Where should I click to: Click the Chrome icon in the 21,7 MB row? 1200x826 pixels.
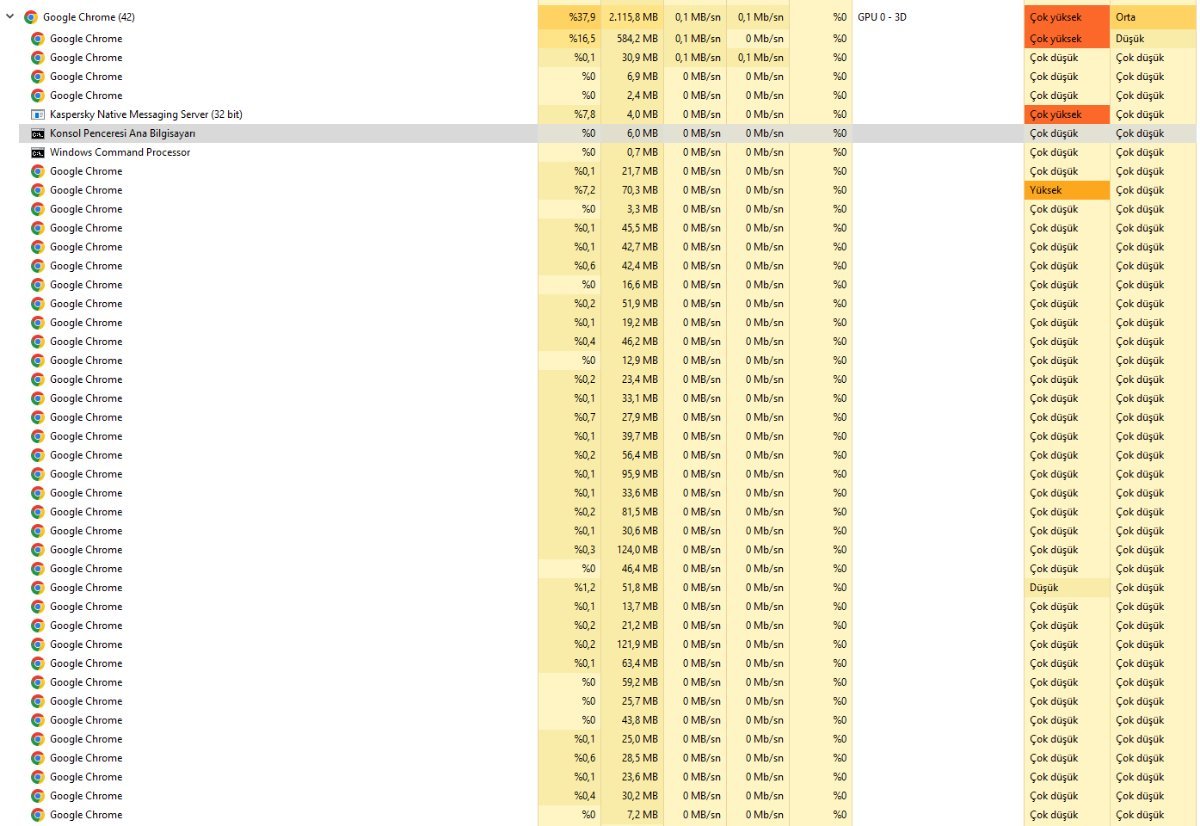click(x=38, y=171)
